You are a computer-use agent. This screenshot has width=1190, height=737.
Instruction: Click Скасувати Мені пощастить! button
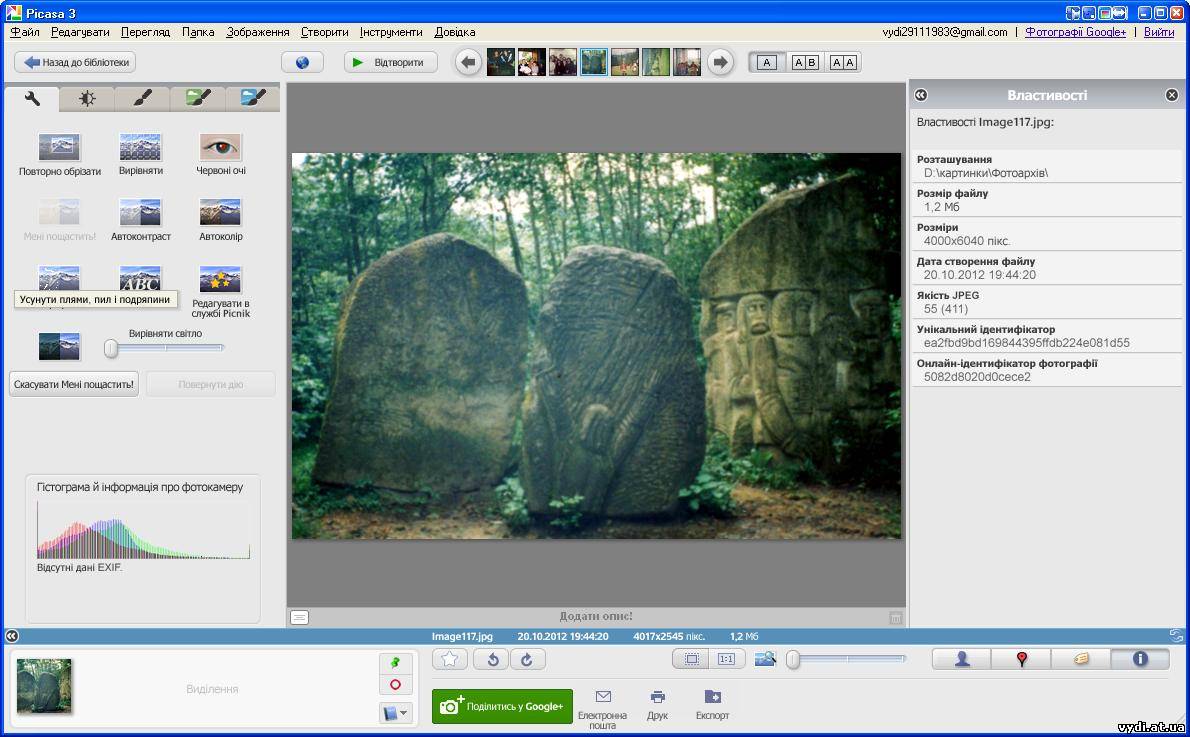(74, 384)
